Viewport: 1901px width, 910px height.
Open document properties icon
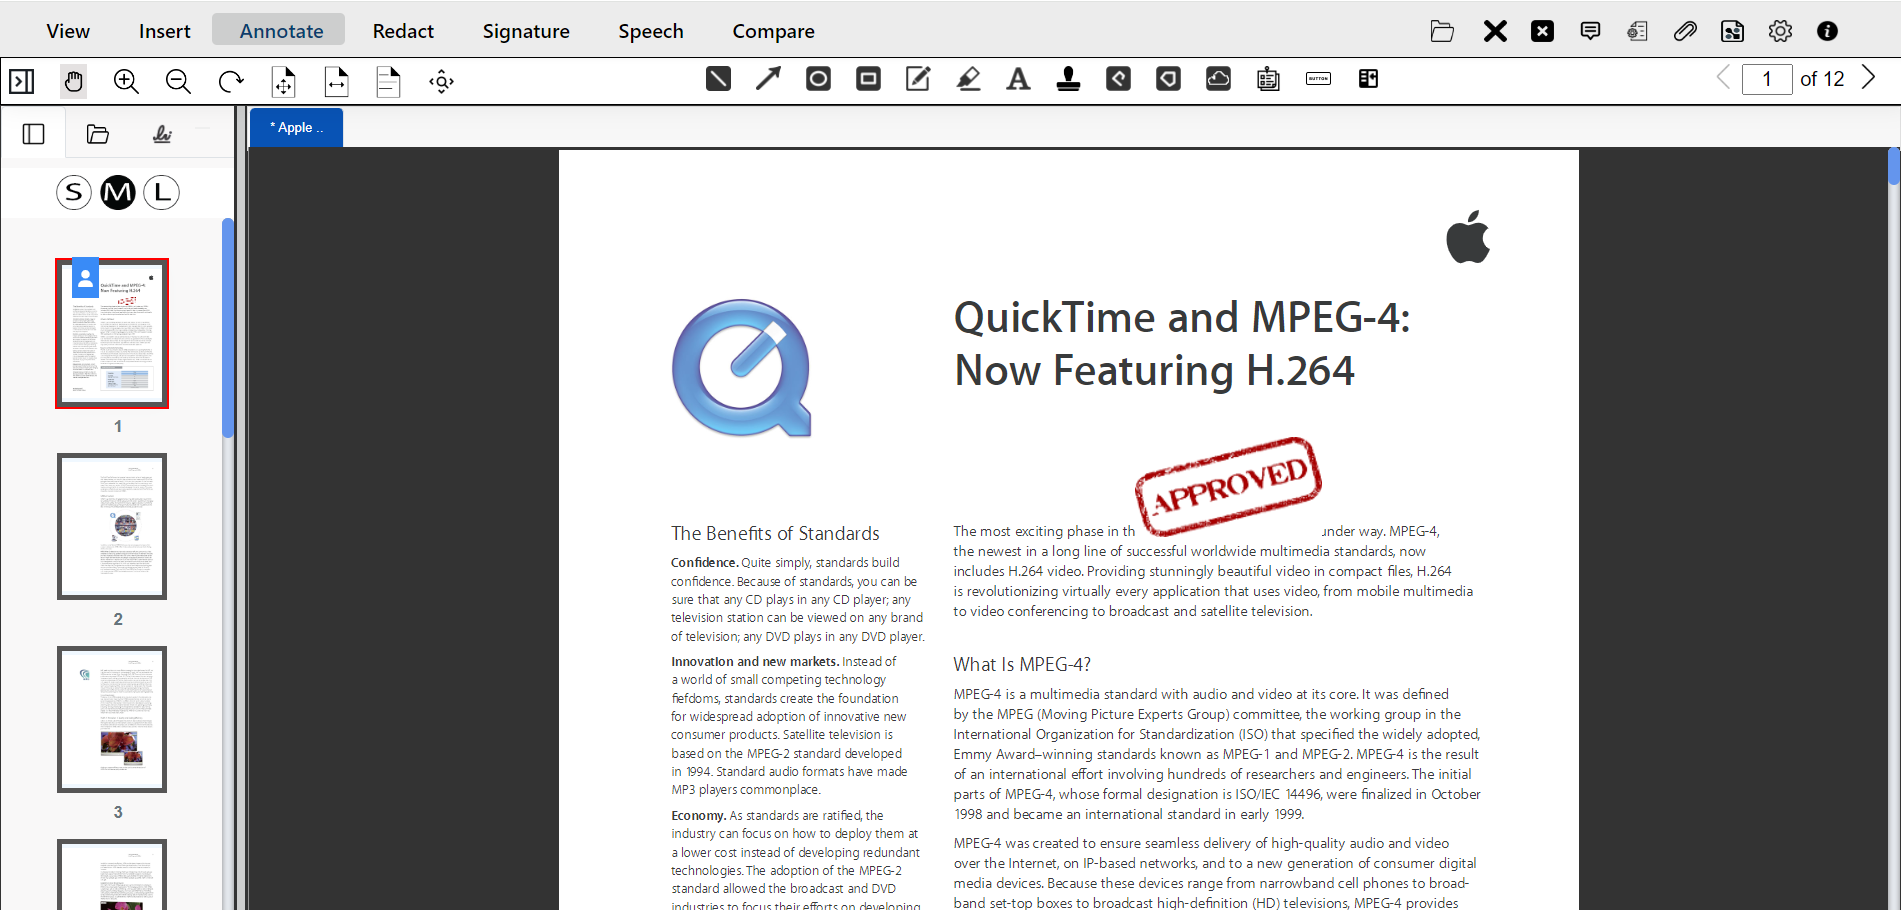tap(1637, 31)
